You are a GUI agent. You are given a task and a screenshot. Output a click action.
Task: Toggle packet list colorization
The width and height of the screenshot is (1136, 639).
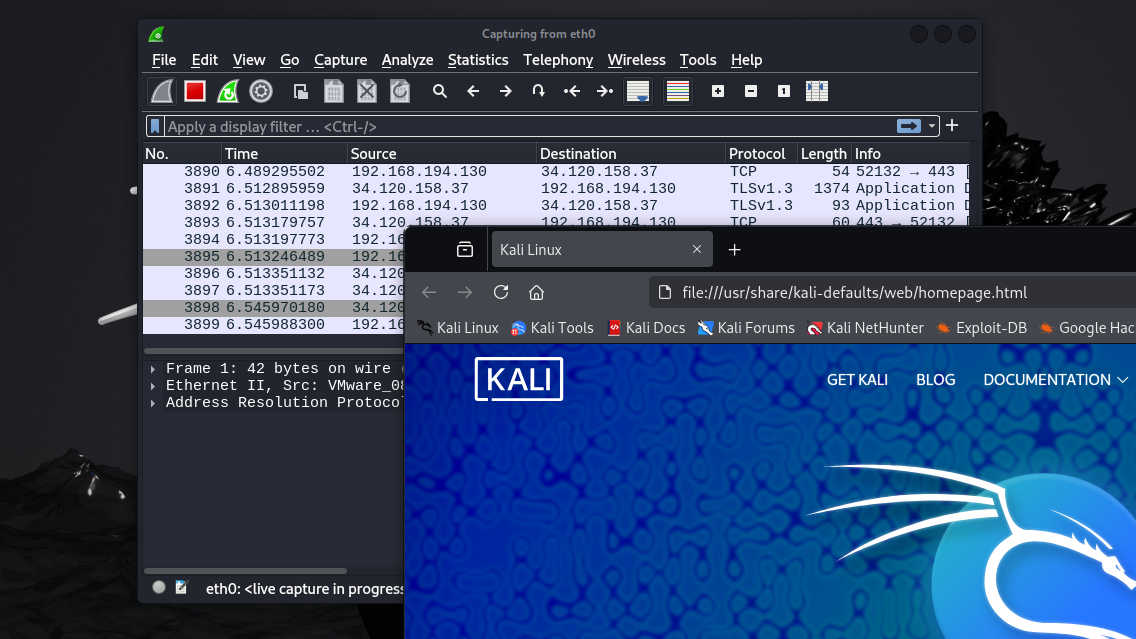tap(678, 91)
